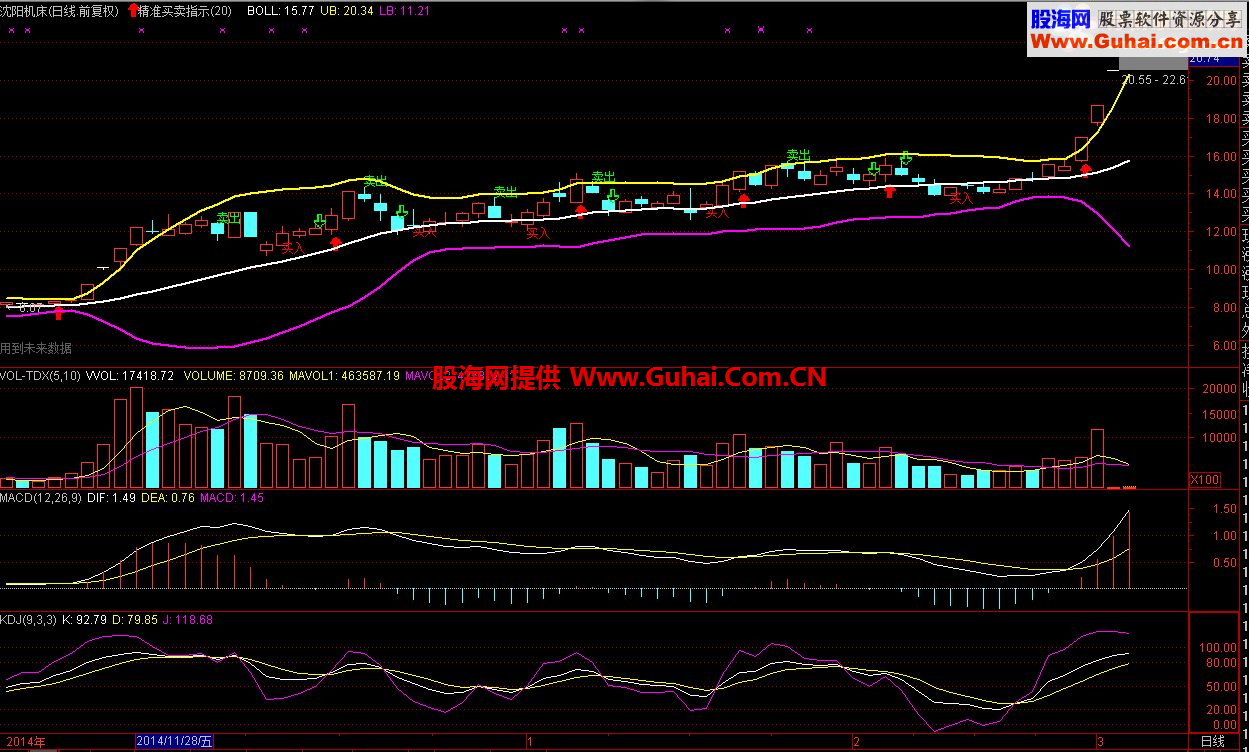Select the MAVOL1: 463587.19 readout
The width and height of the screenshot is (1249, 752).
(x=344, y=376)
